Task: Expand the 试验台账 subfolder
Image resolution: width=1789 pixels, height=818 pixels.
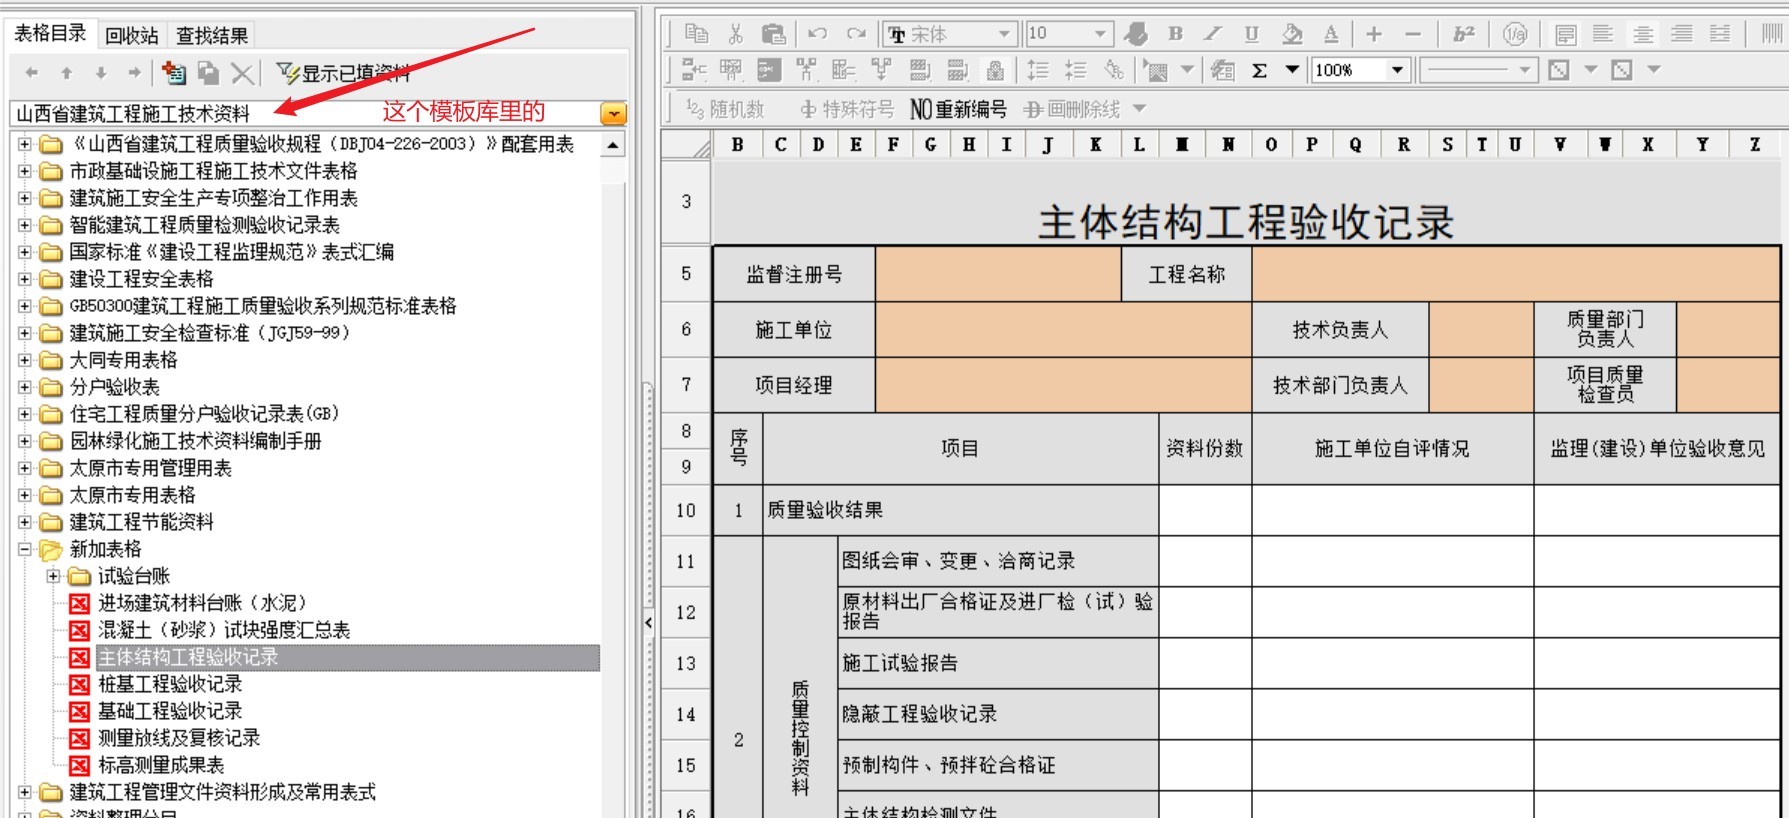Action: click(52, 577)
